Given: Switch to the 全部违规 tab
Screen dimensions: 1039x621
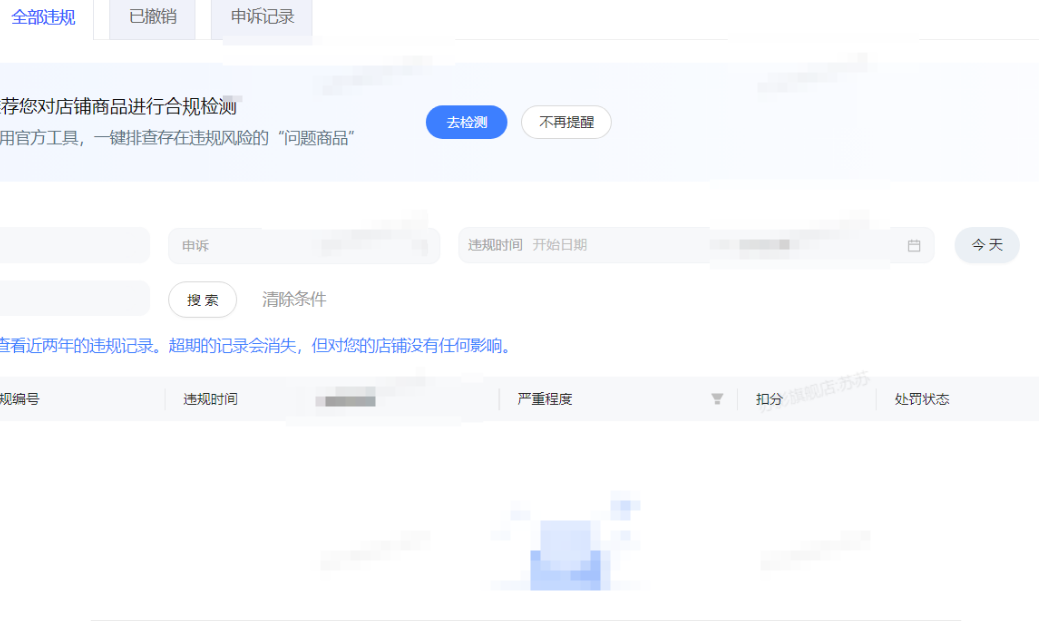Looking at the screenshot, I should tap(44, 18).
